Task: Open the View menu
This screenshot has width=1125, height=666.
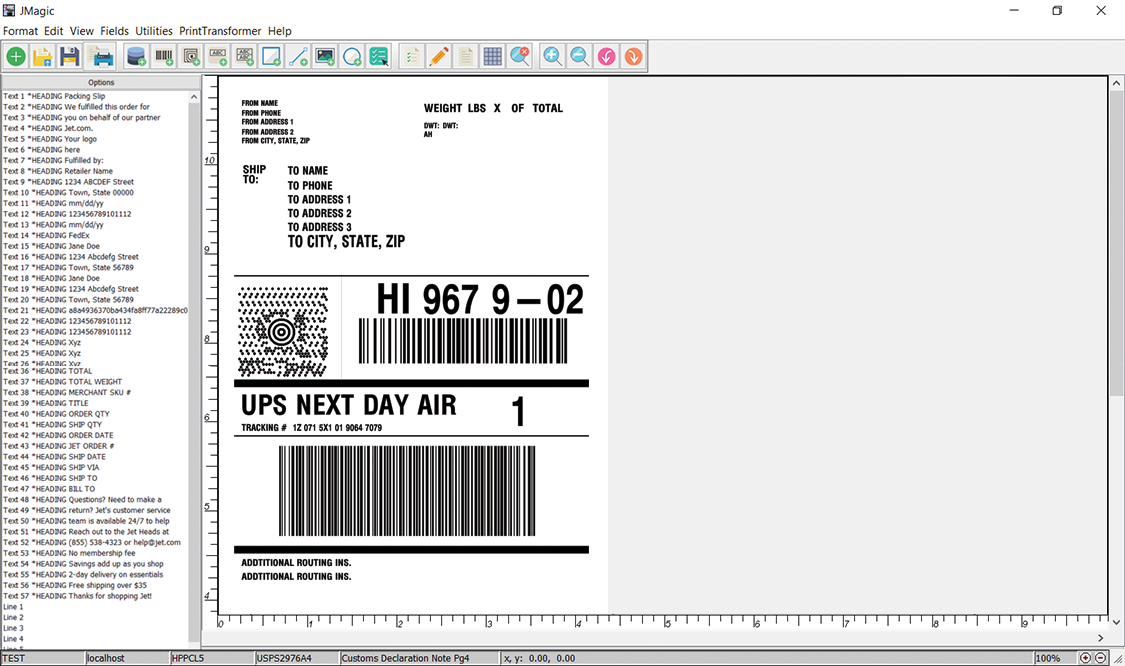Action: tap(81, 31)
